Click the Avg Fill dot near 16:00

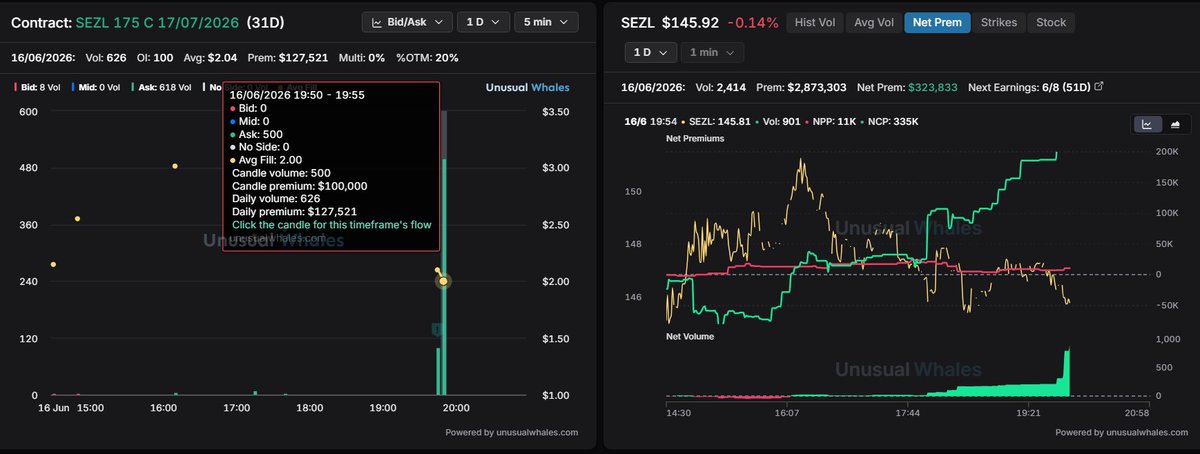(x=175, y=166)
